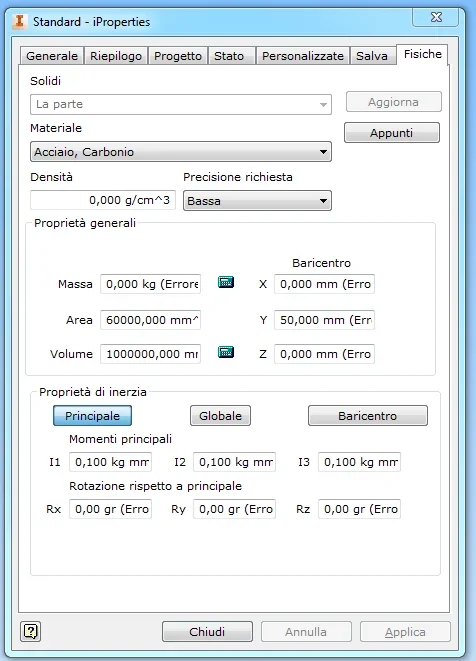
Task: Click the Ry rotation field
Action: click(234, 509)
